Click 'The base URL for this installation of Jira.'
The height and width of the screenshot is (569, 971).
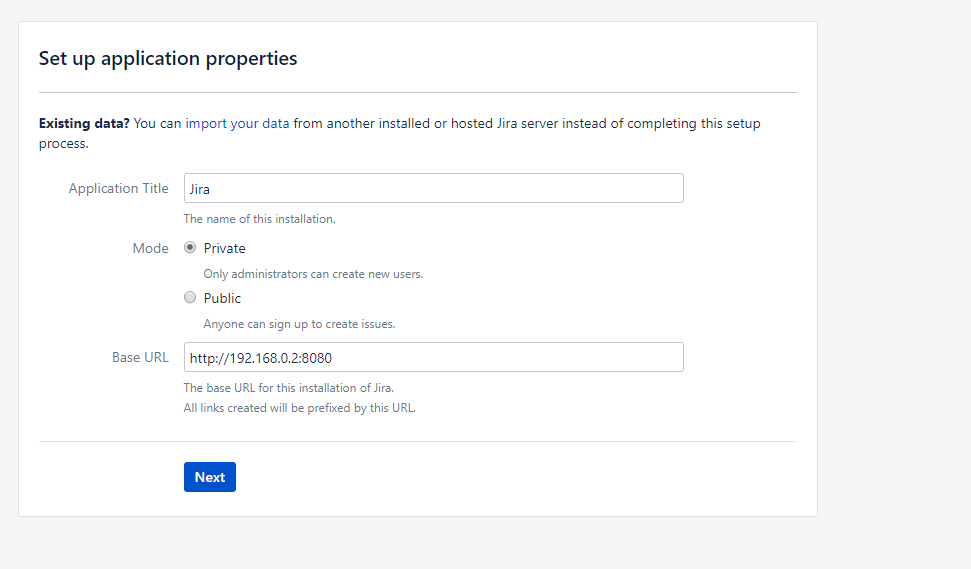289,388
